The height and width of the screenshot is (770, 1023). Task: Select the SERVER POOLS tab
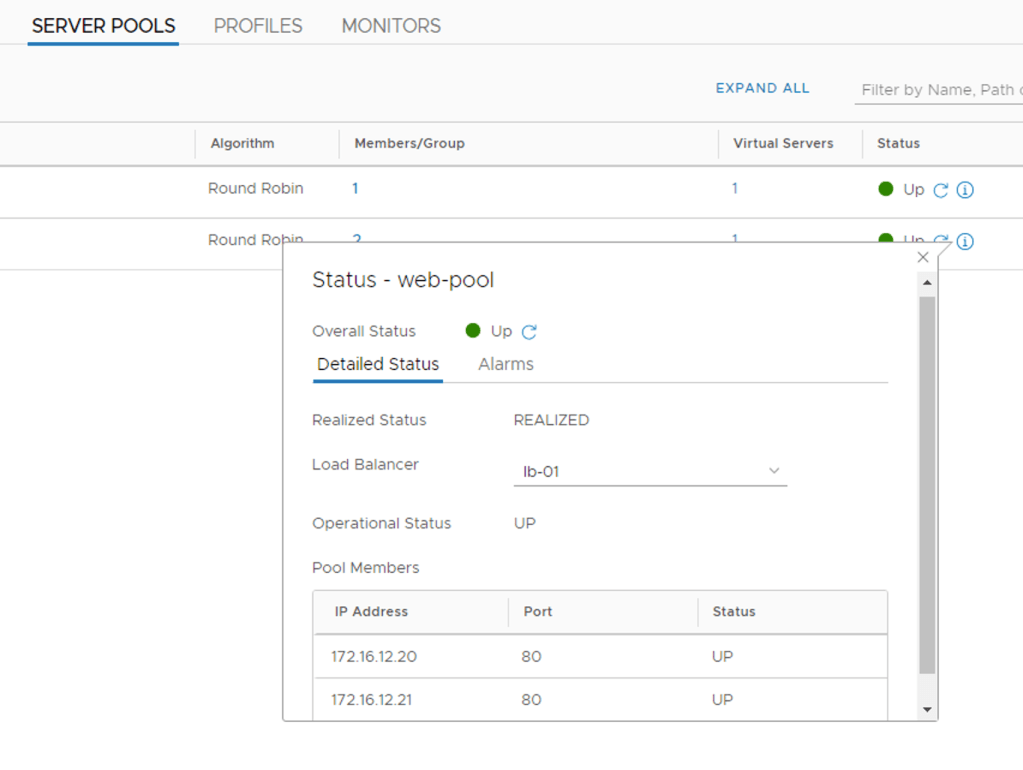point(103,26)
